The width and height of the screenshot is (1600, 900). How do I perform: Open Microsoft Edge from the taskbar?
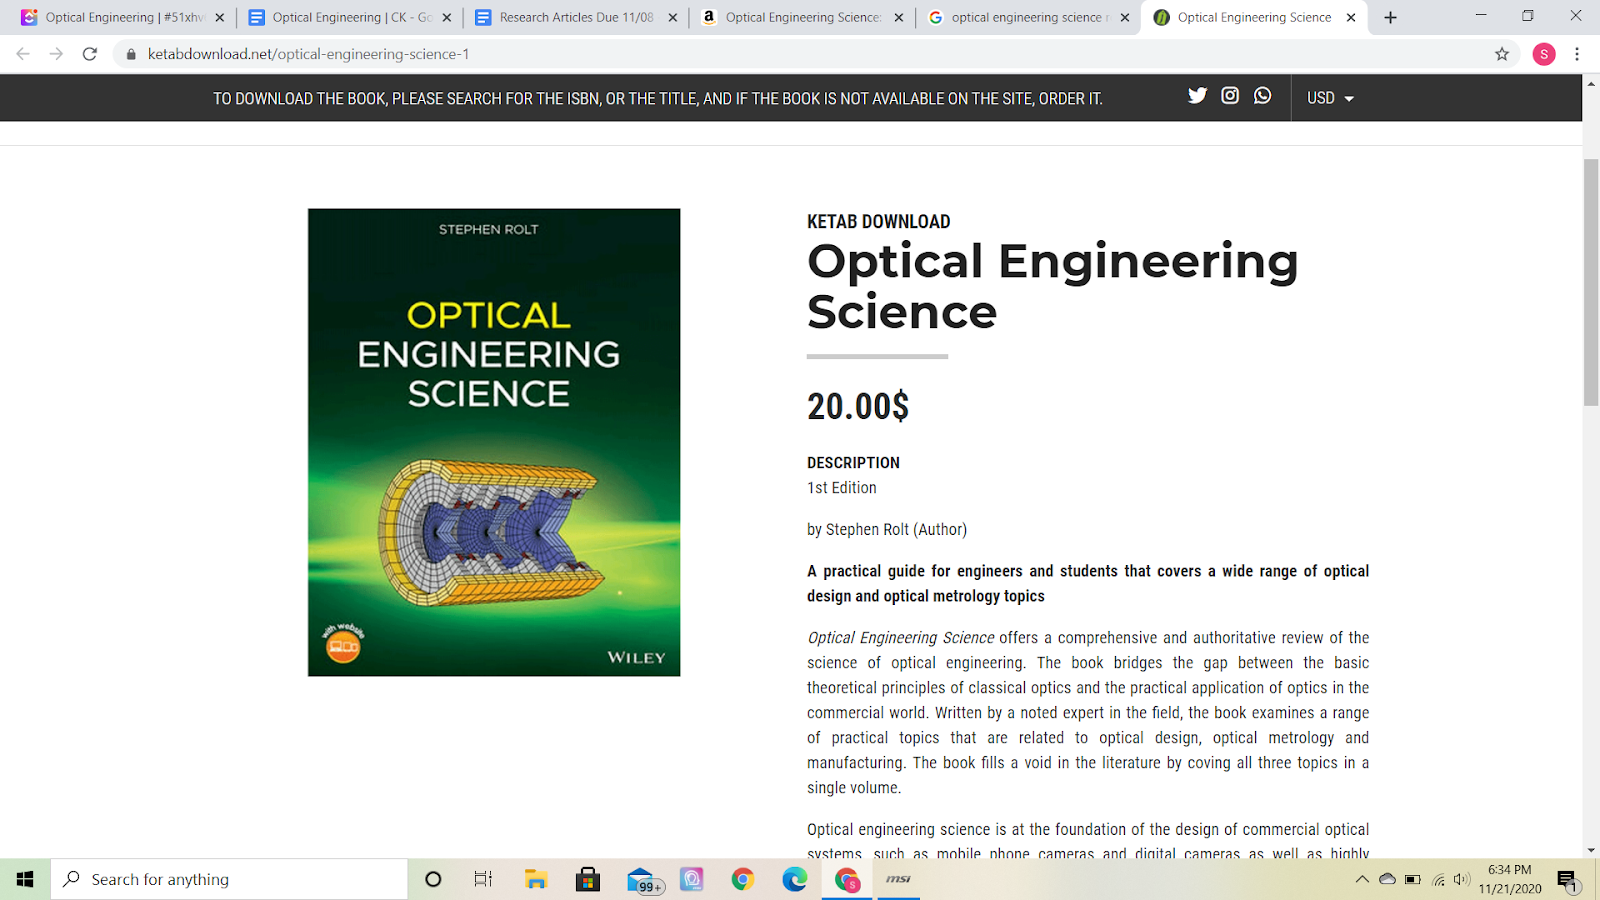[x=795, y=879]
